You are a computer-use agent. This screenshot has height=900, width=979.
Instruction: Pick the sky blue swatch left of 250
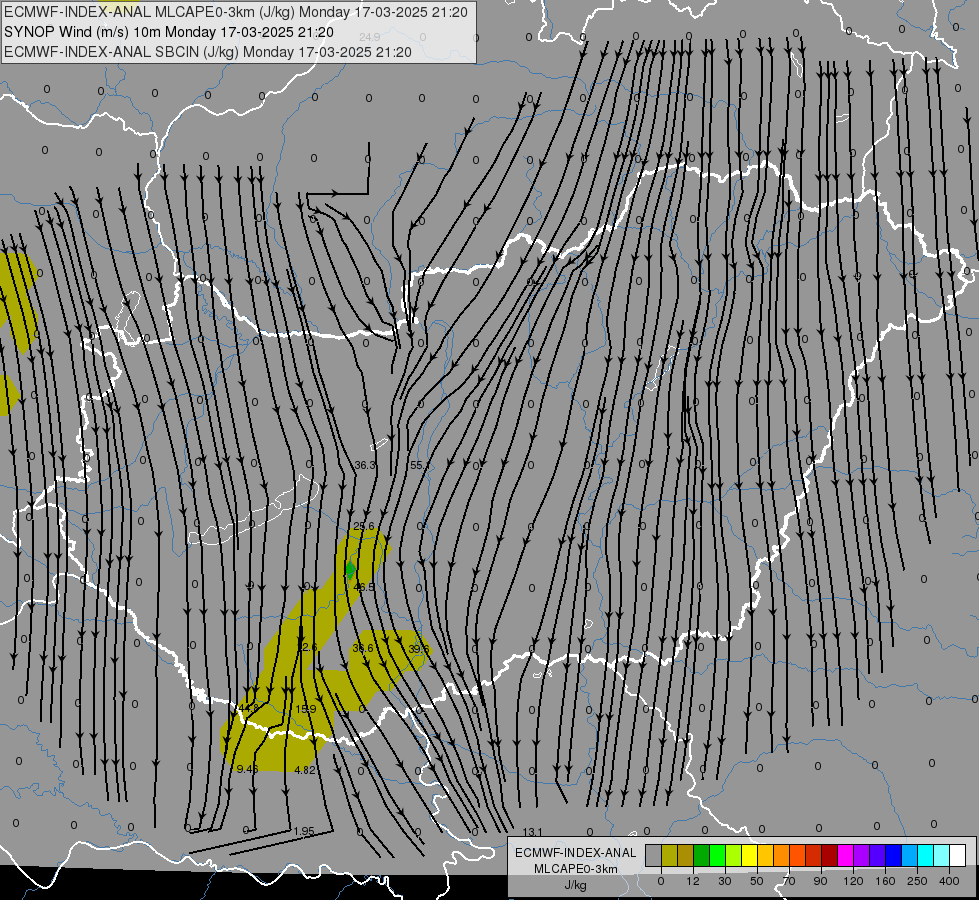point(910,856)
